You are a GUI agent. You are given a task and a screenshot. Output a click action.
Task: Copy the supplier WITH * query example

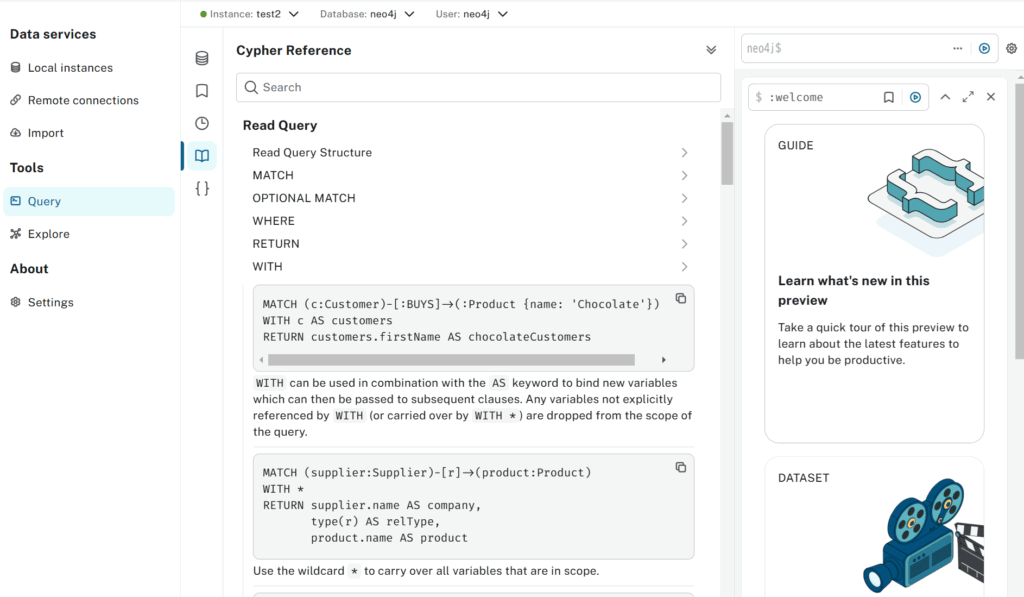point(680,467)
